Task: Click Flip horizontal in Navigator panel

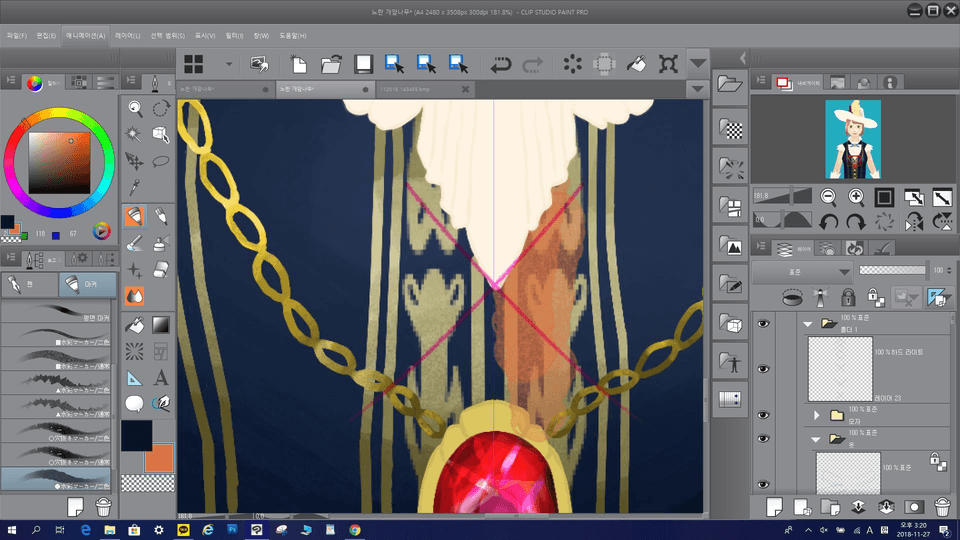Action: (913, 221)
